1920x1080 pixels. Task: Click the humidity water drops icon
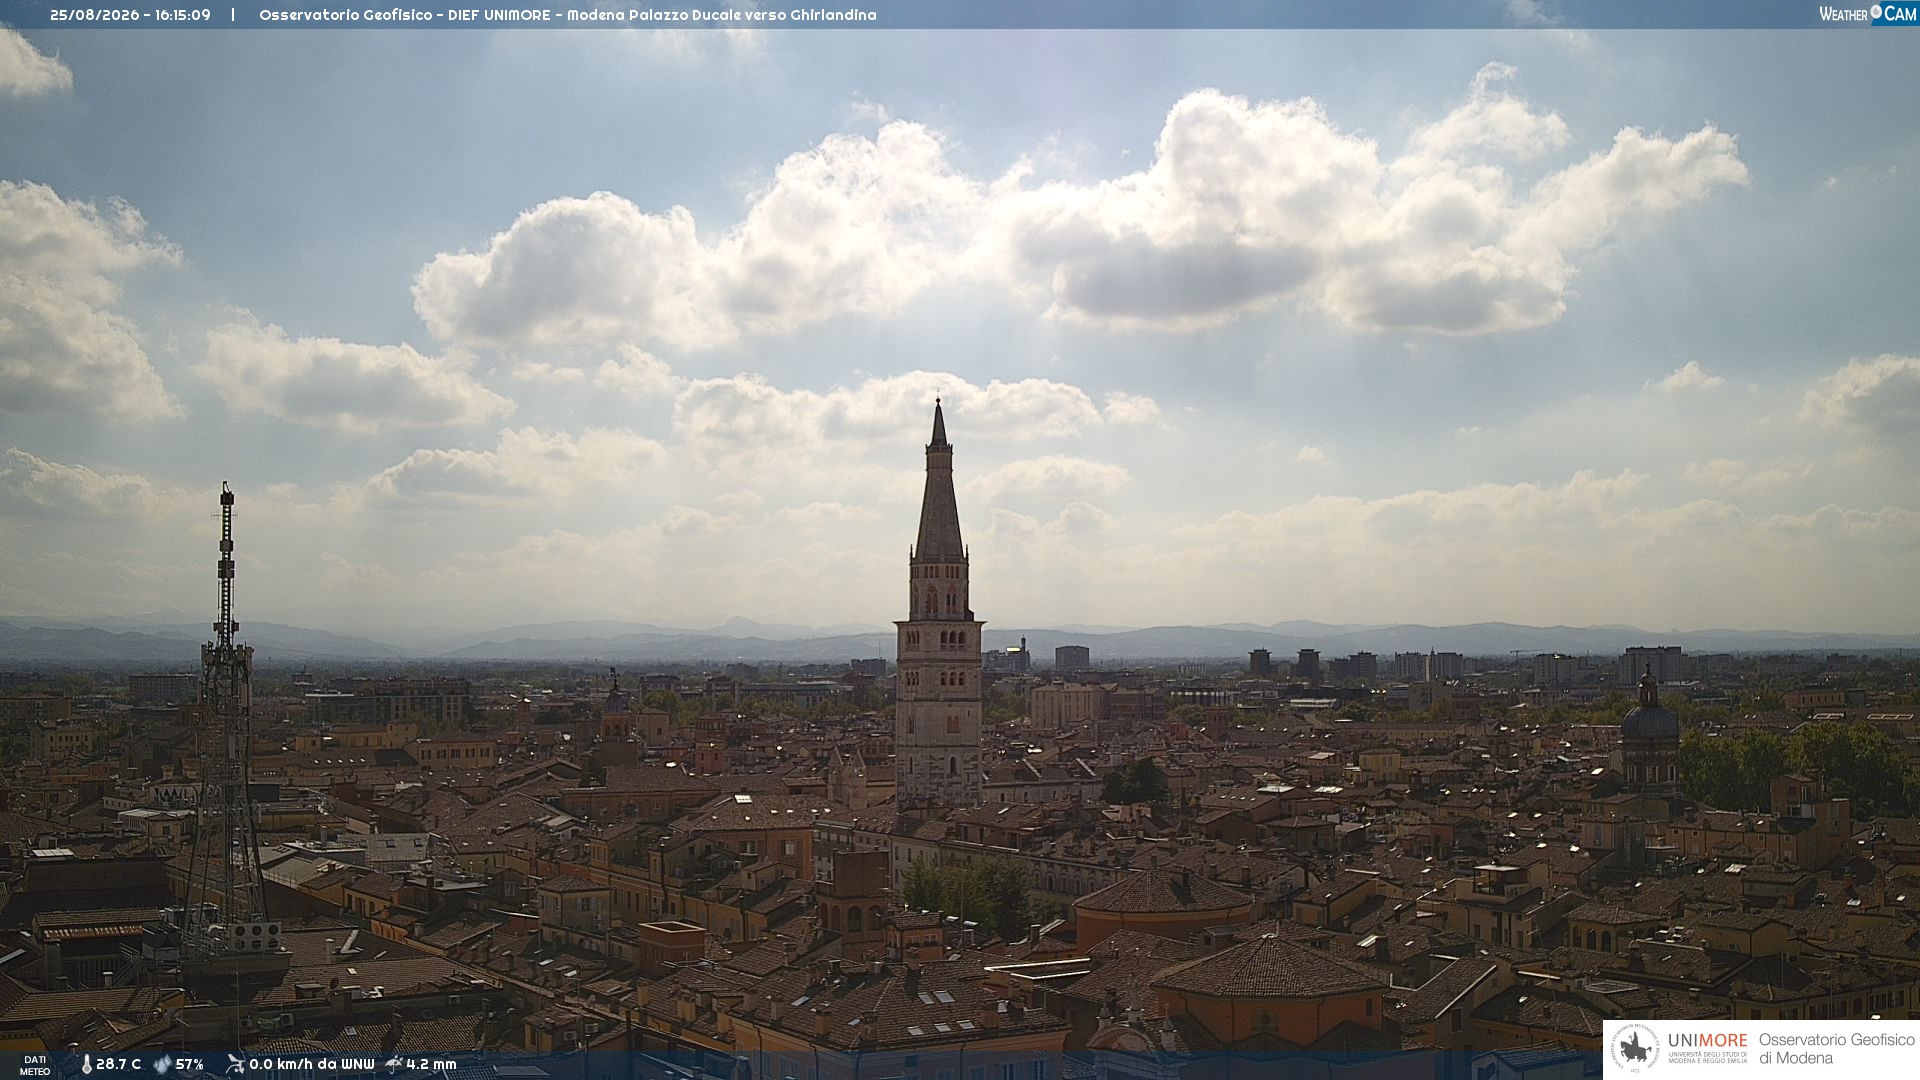162,1065
